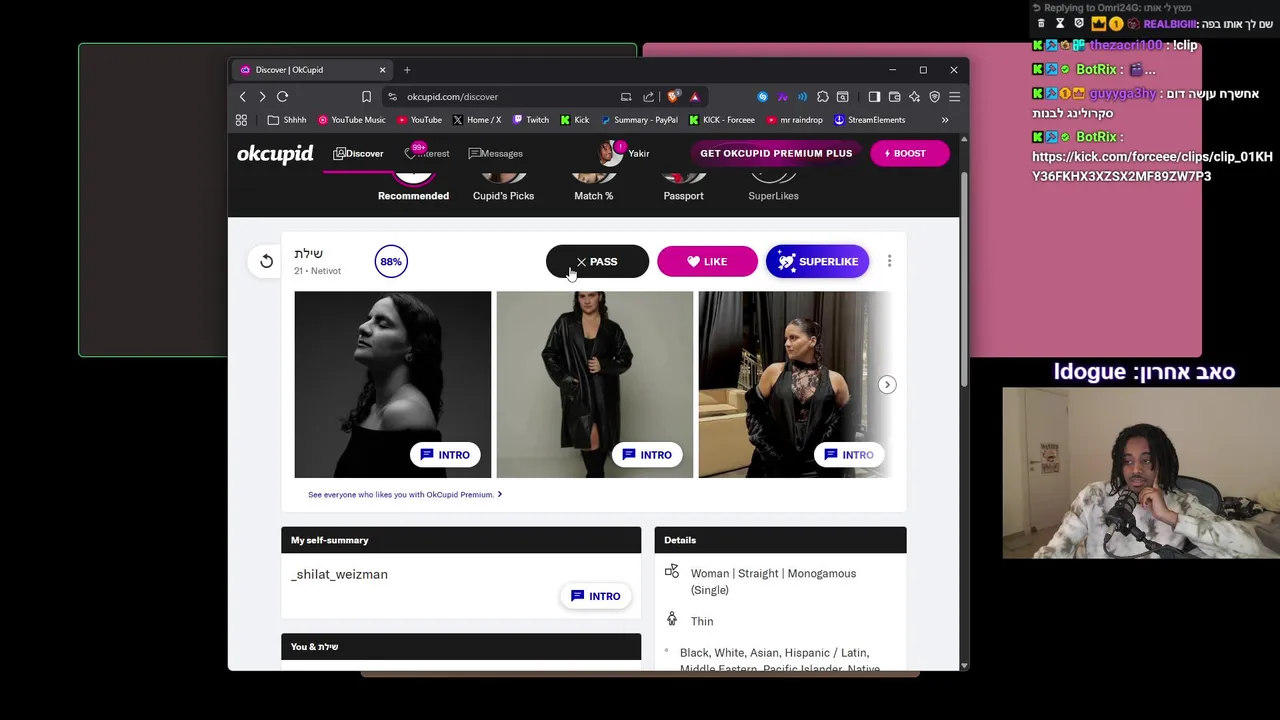Screen dimensions: 1280x720
Task: Click Get OkCupid Premium Plus
Action: (776, 153)
